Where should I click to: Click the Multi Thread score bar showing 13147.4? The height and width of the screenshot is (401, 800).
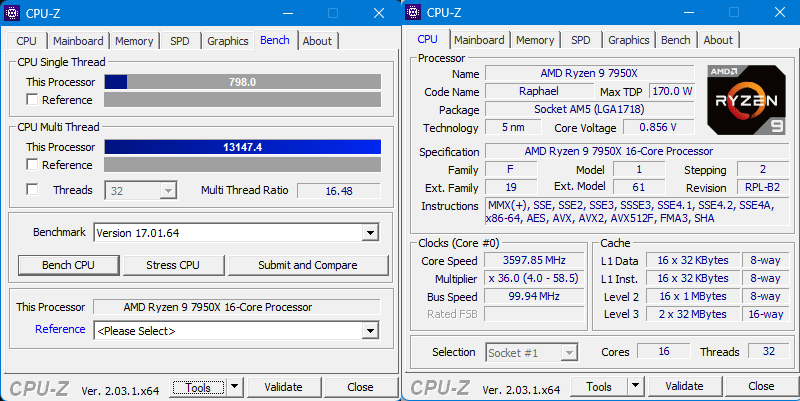click(242, 147)
